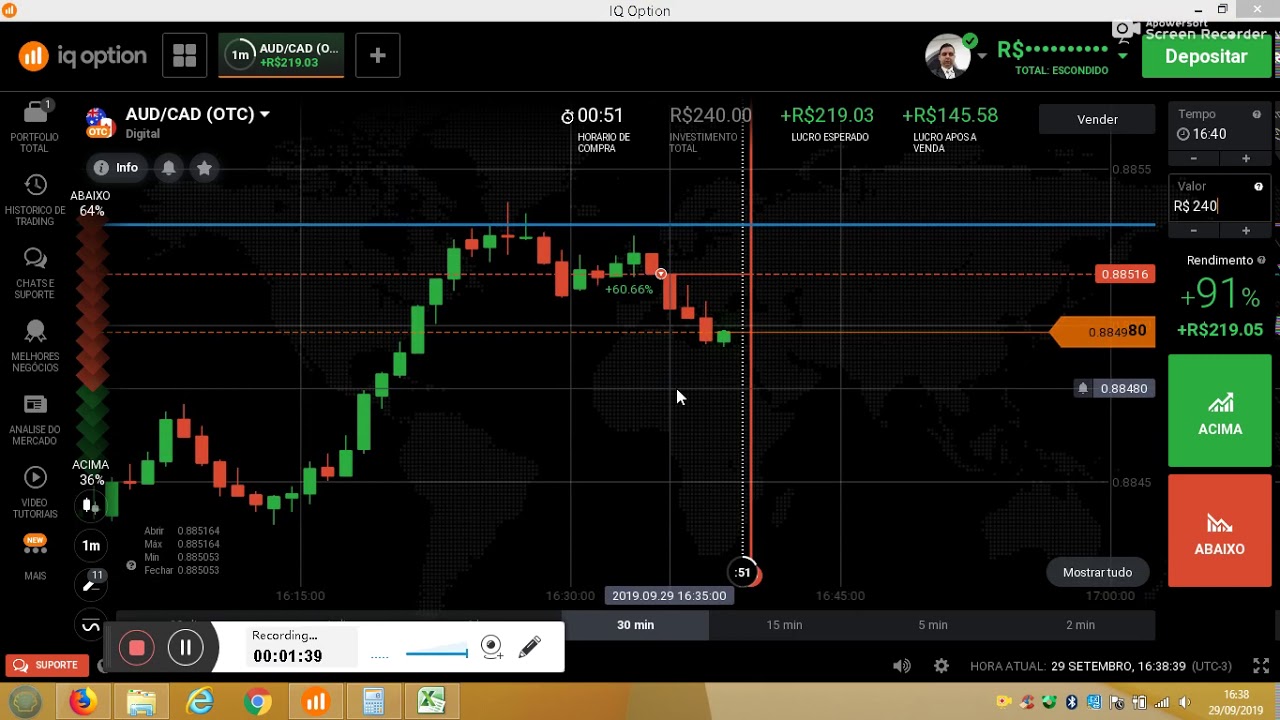The height and width of the screenshot is (720, 1280).
Task: Stop the screen recording
Action: [137, 648]
